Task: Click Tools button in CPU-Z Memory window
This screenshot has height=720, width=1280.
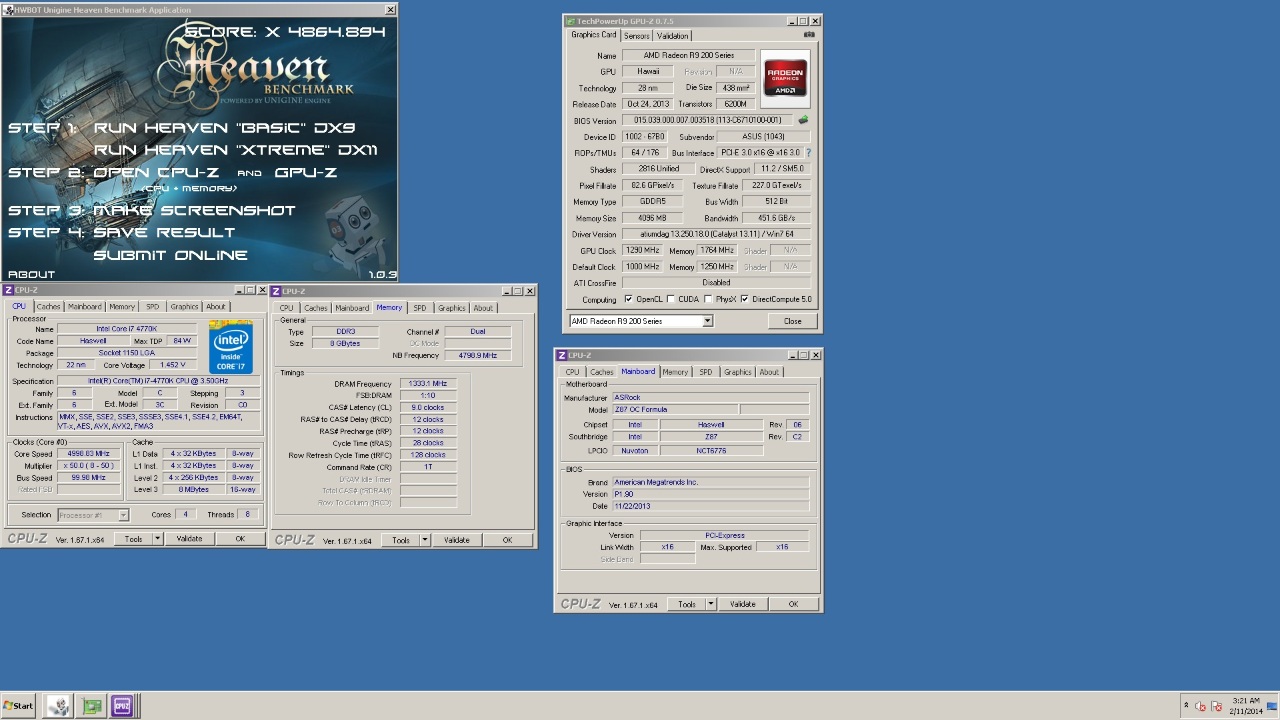Action: (400, 540)
